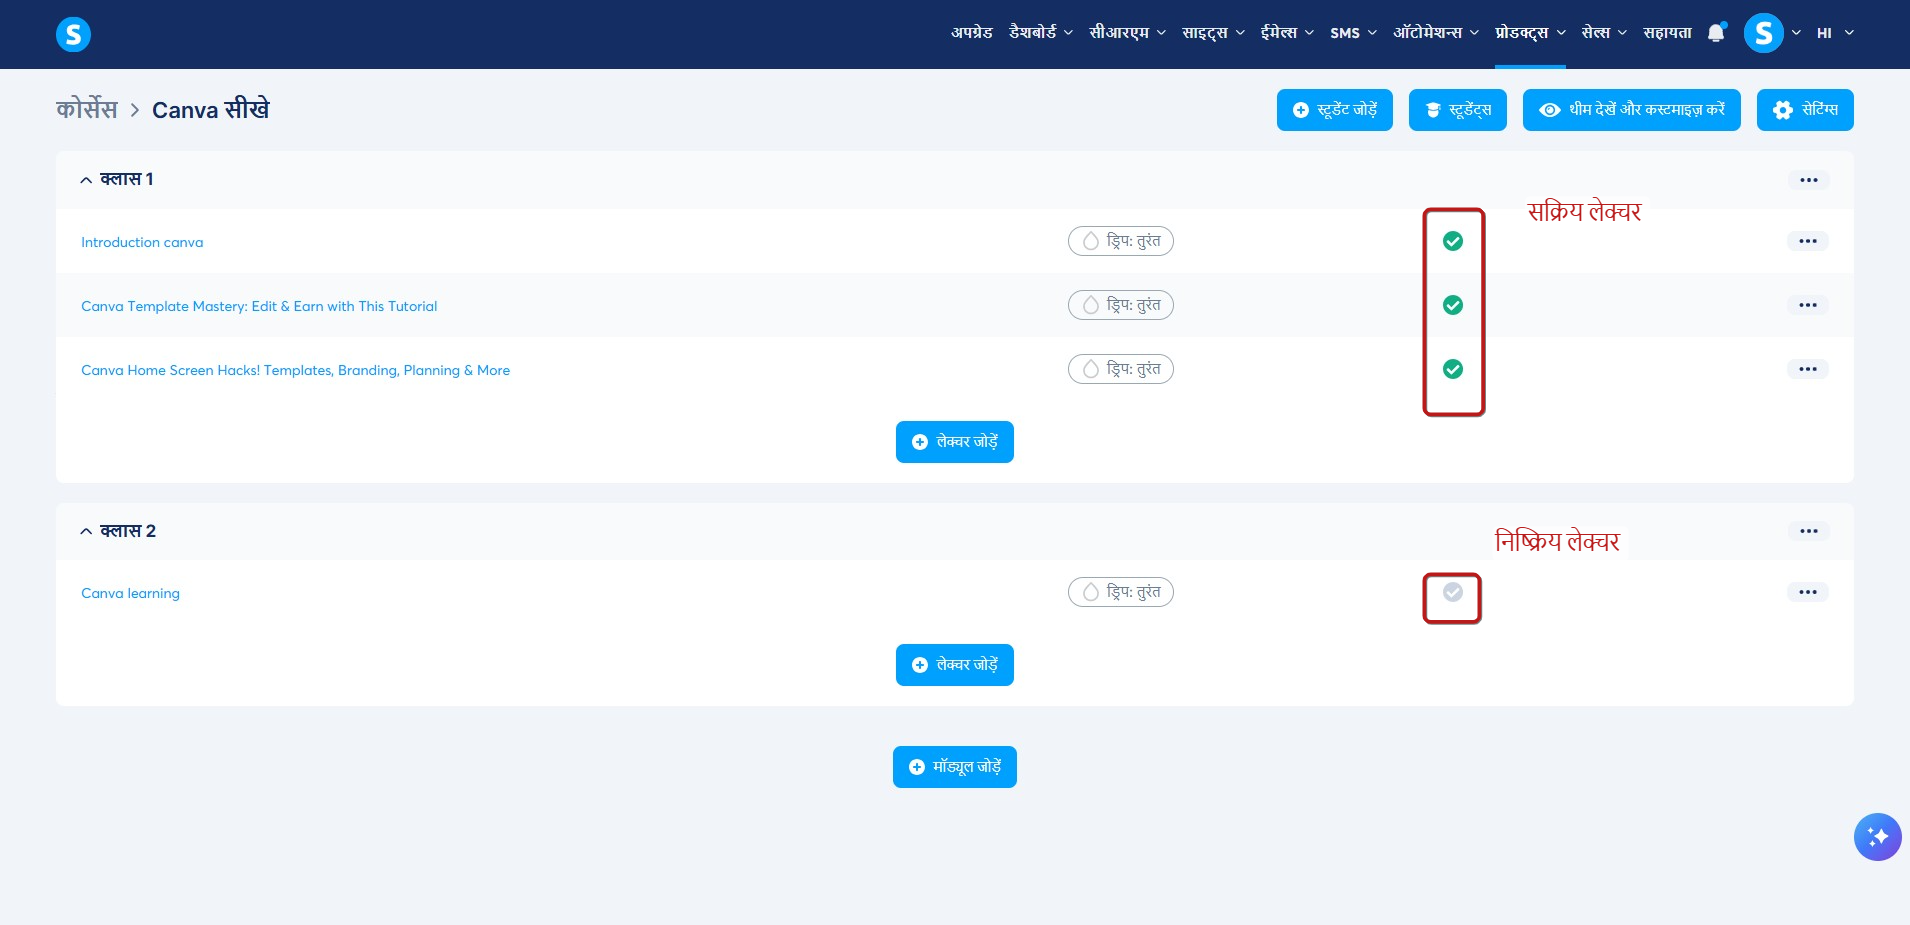
Task: Expand the ईमेल्स dropdown menu
Action: (1287, 33)
